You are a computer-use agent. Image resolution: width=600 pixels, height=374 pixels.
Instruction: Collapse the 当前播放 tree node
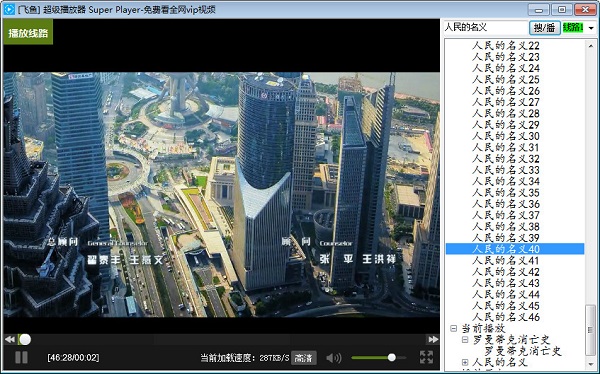[453, 328]
